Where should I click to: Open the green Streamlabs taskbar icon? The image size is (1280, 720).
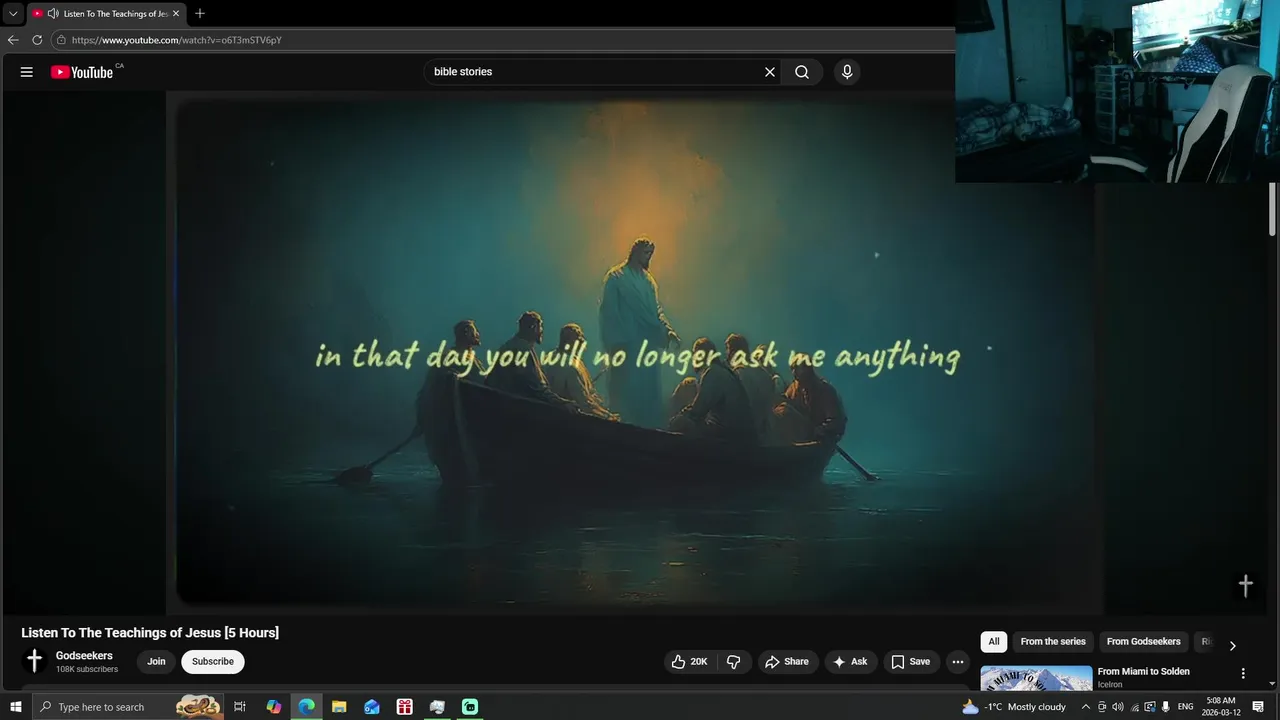point(470,707)
